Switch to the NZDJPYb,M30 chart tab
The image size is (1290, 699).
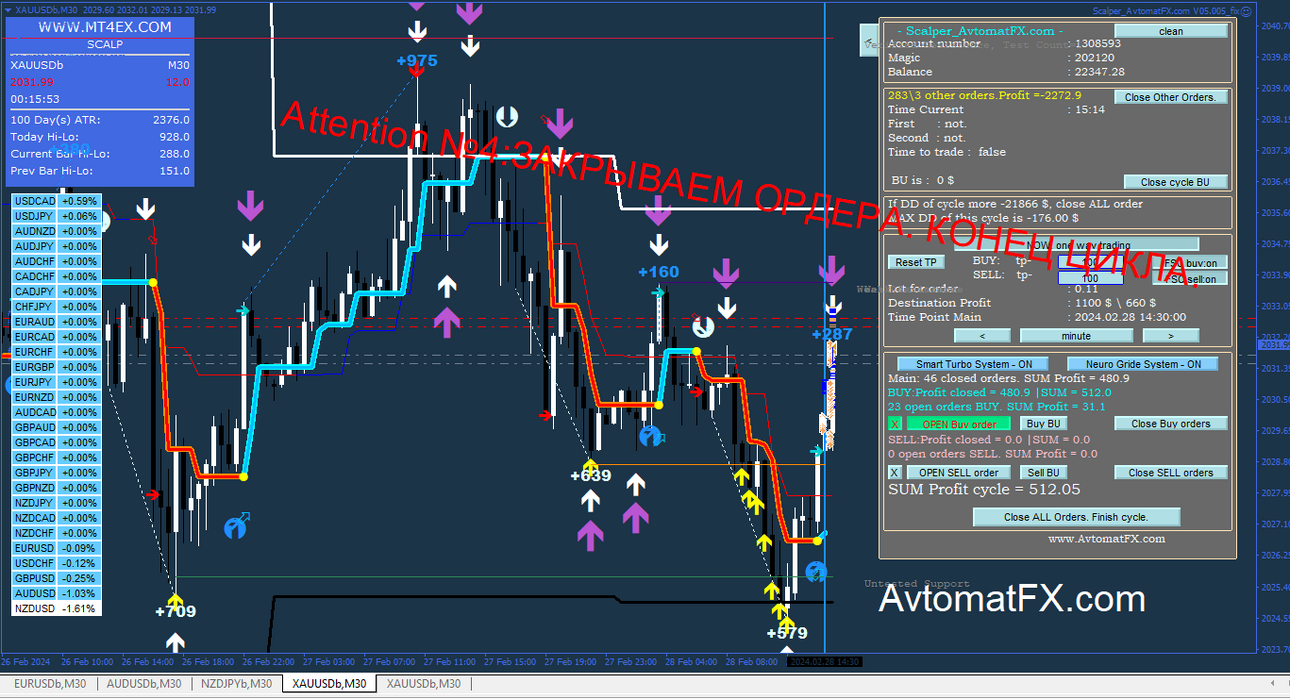click(236, 684)
